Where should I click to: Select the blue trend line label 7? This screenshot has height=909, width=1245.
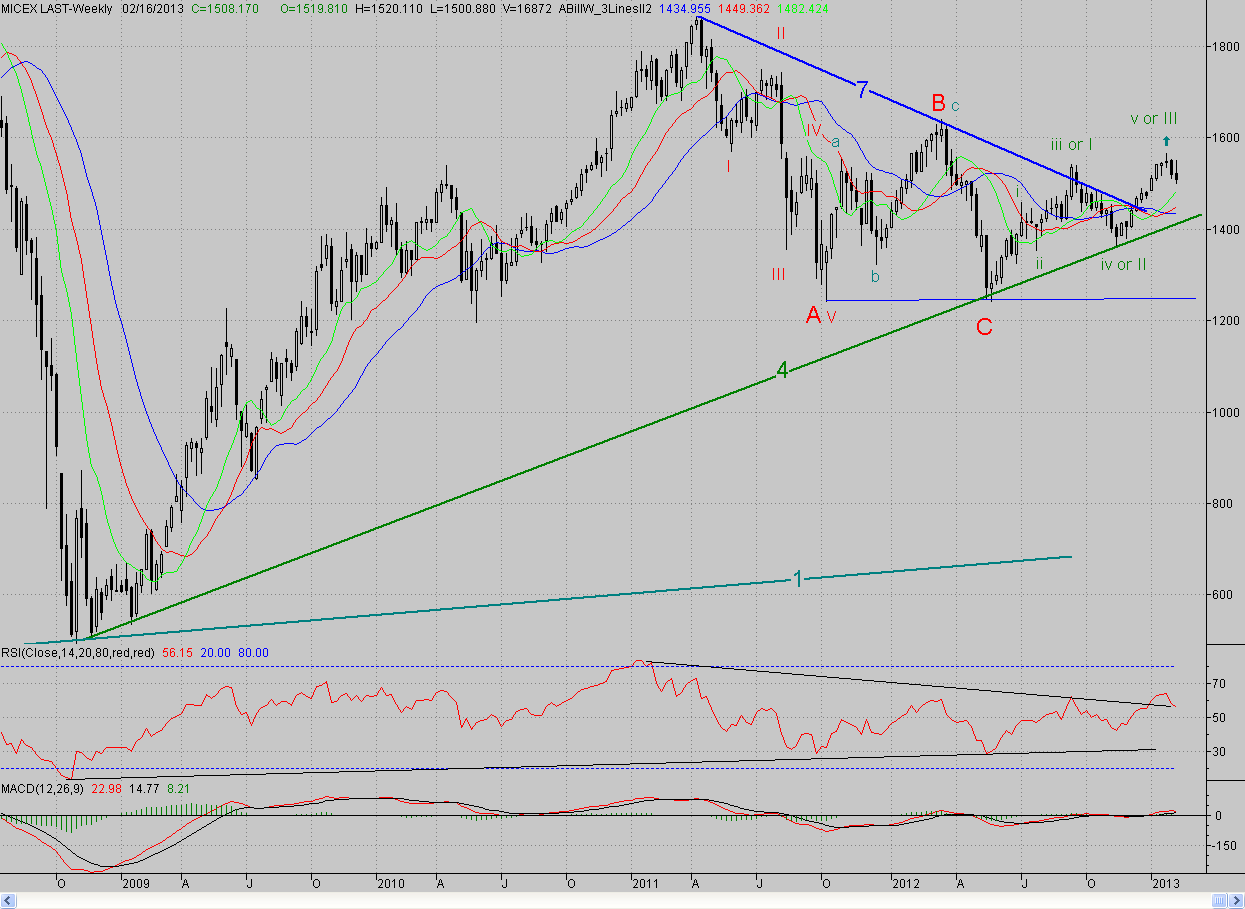click(x=862, y=89)
